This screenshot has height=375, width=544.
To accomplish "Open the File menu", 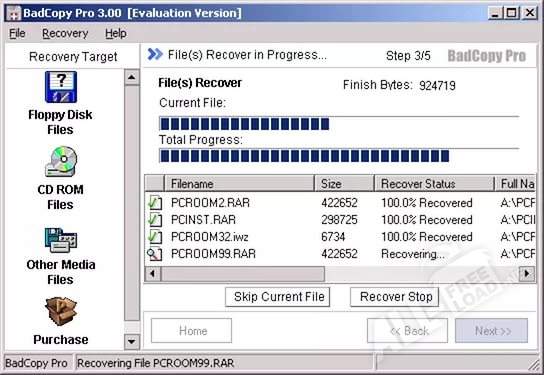I will point(17,33).
